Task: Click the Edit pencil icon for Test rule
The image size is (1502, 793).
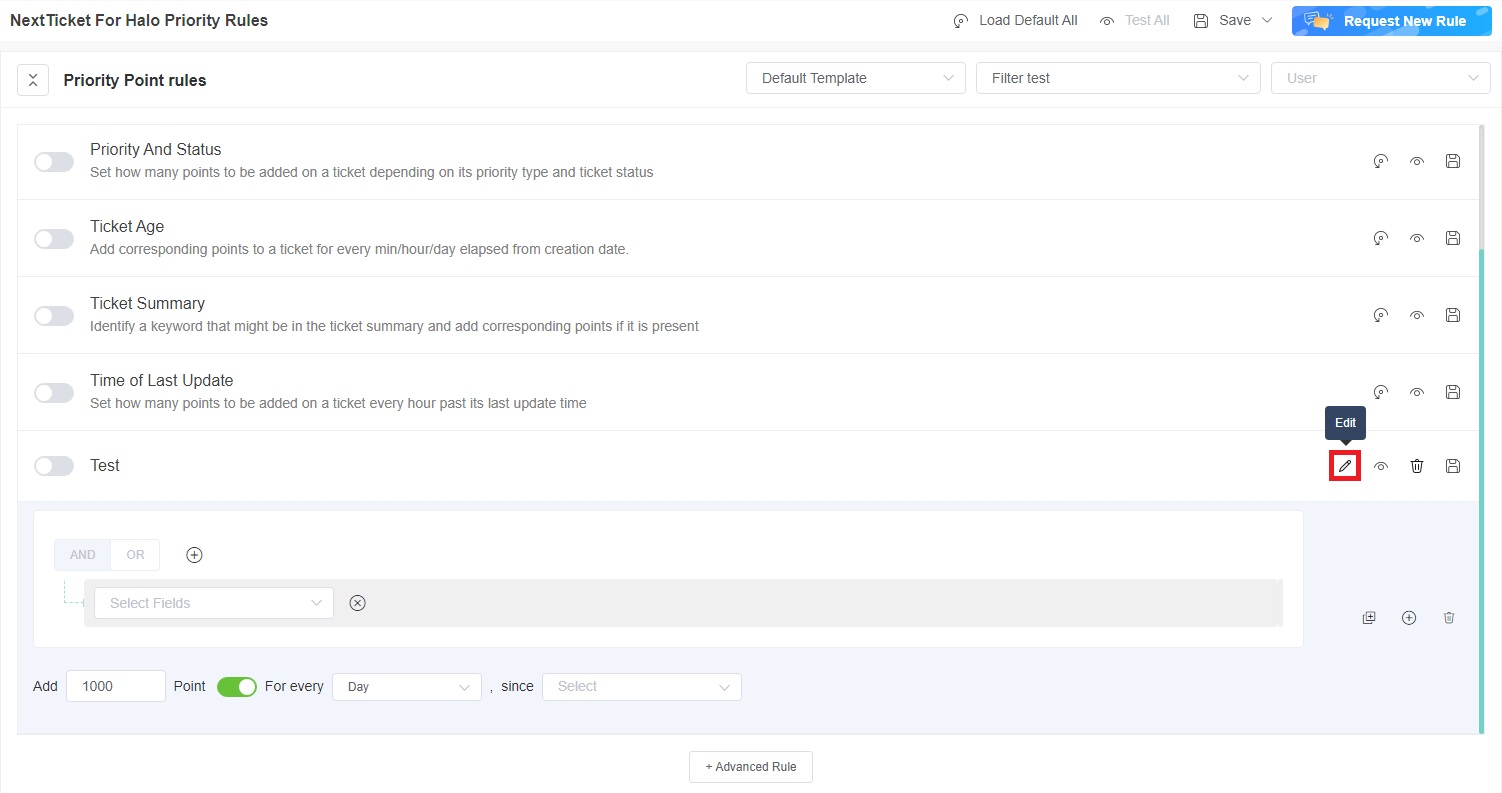Action: [1345, 466]
